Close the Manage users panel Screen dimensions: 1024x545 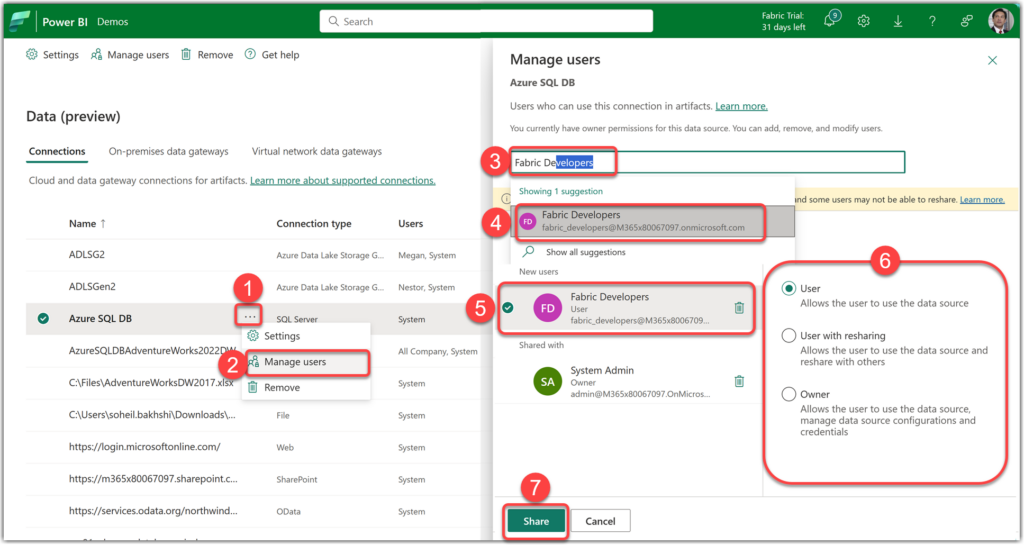[992, 61]
